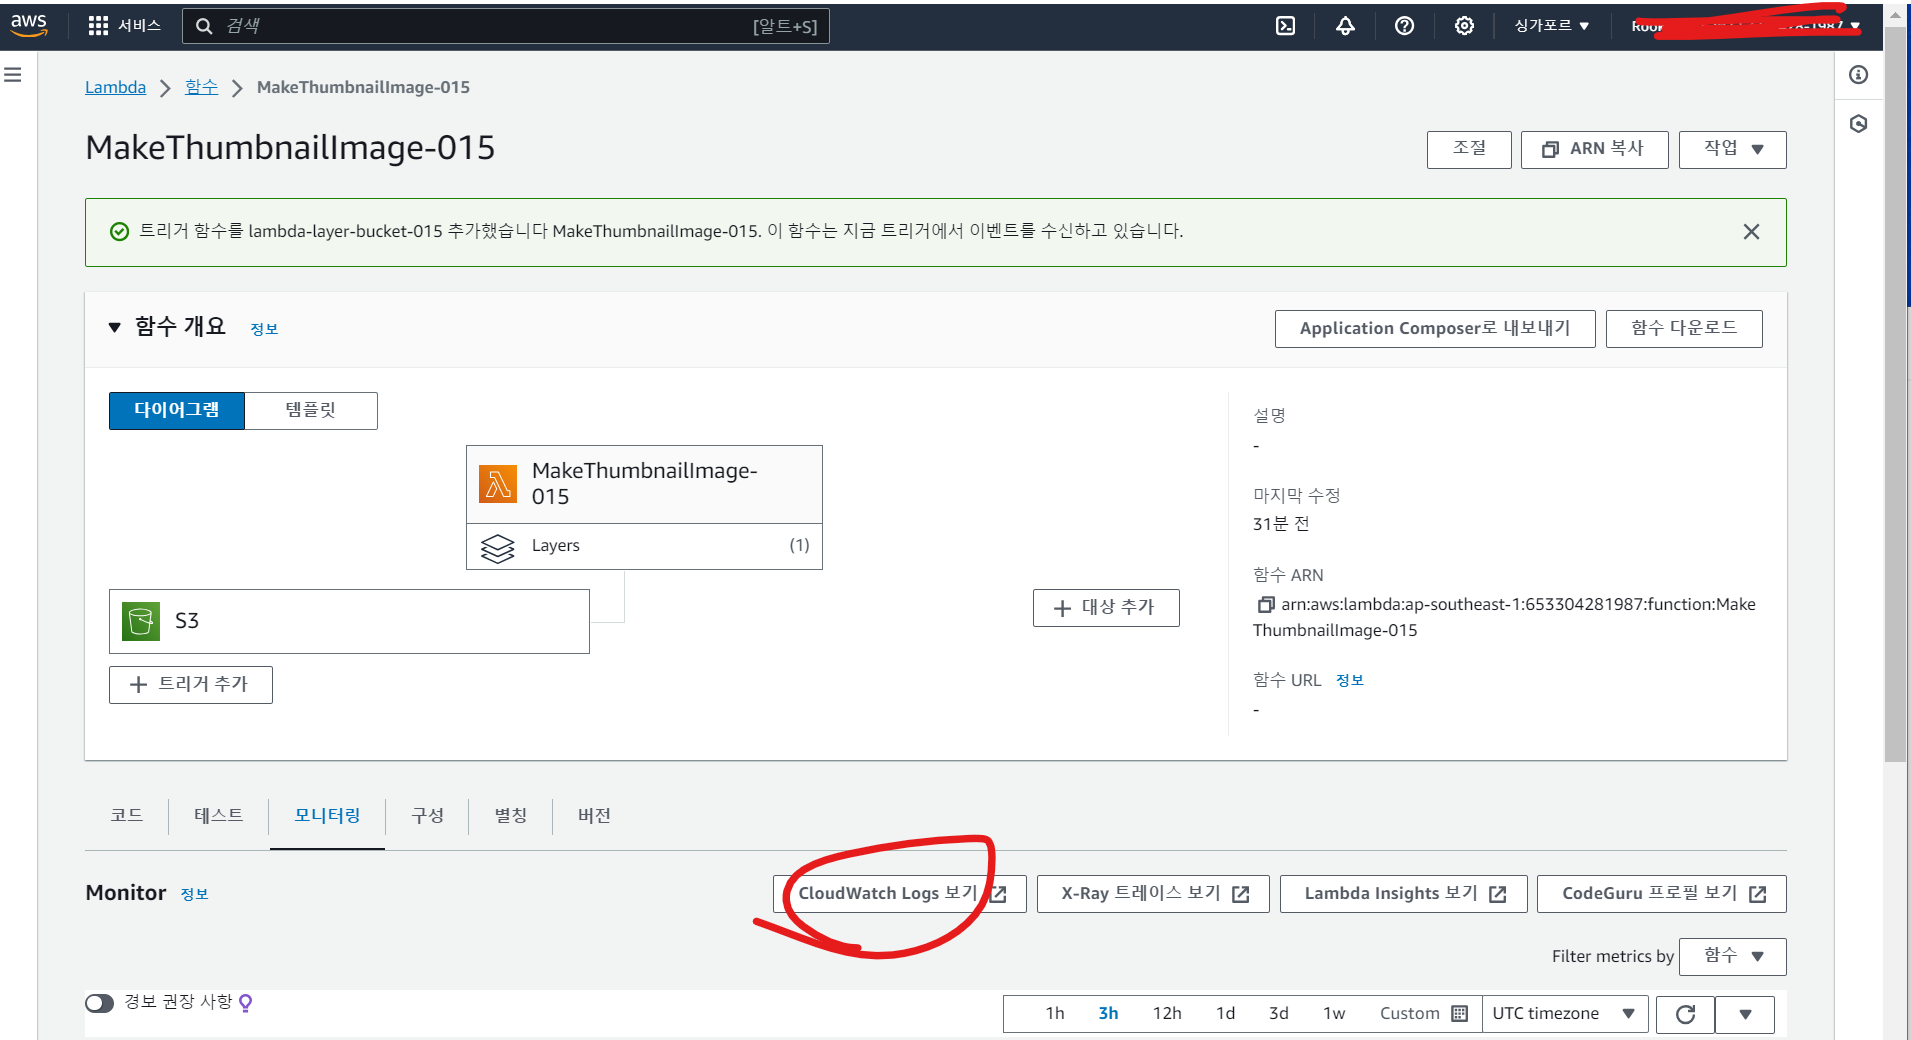Open the help question mark menu

(x=1404, y=26)
